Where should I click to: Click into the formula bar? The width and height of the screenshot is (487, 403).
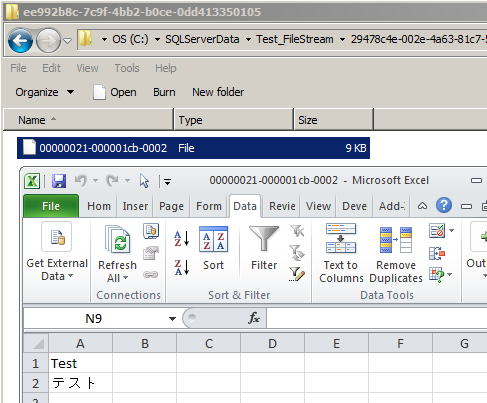click(377, 318)
